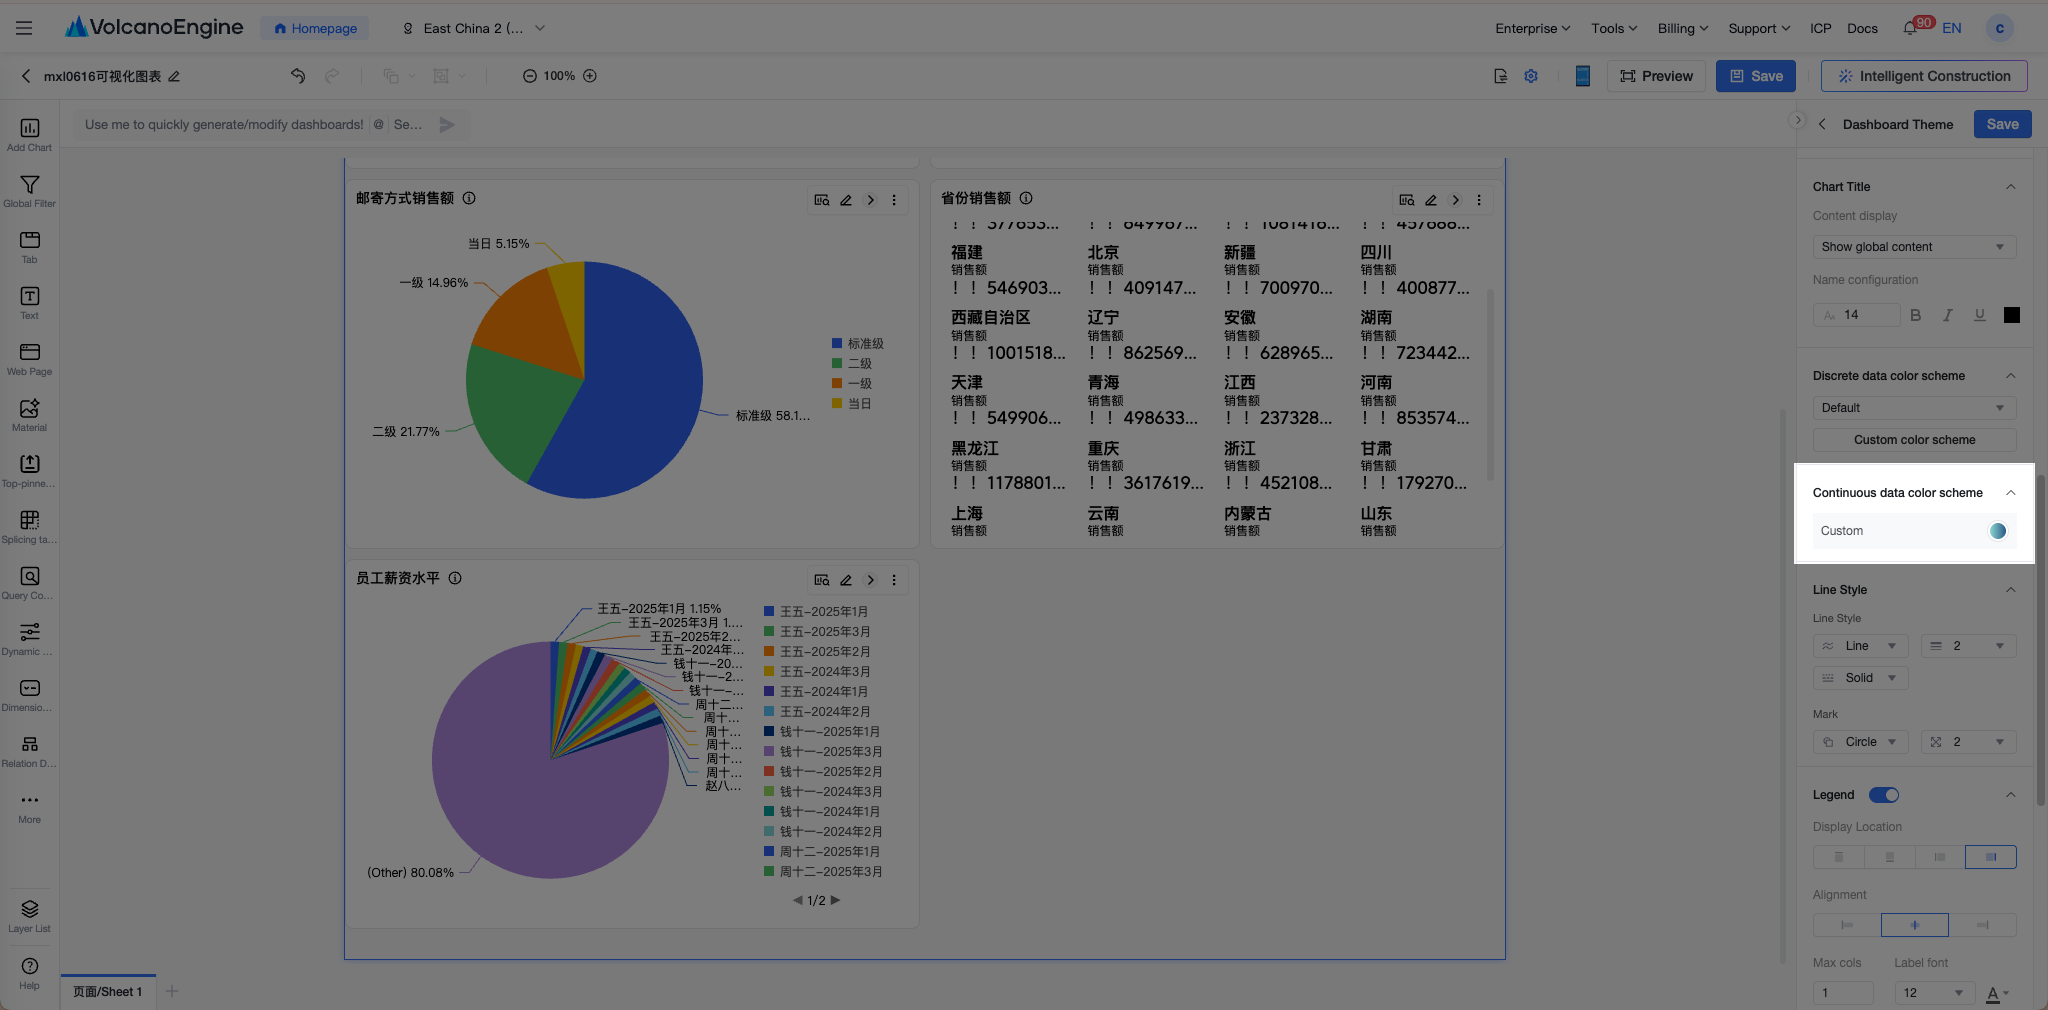Open the Enterprise menu
This screenshot has width=2048, height=1010.
pyautogui.click(x=1532, y=28)
